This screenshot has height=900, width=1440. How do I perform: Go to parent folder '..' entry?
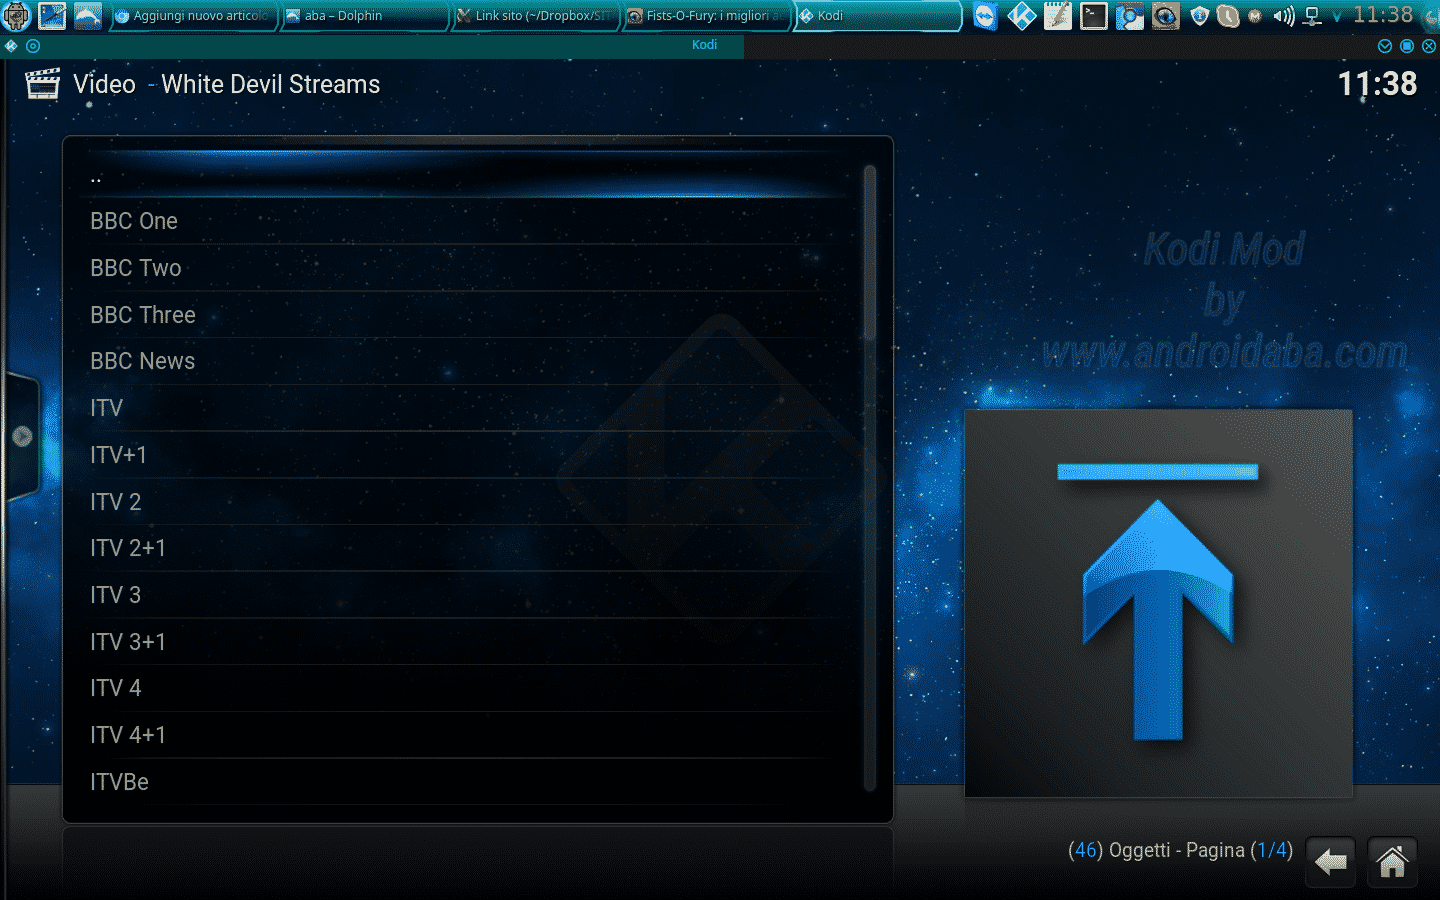[x=466, y=176]
